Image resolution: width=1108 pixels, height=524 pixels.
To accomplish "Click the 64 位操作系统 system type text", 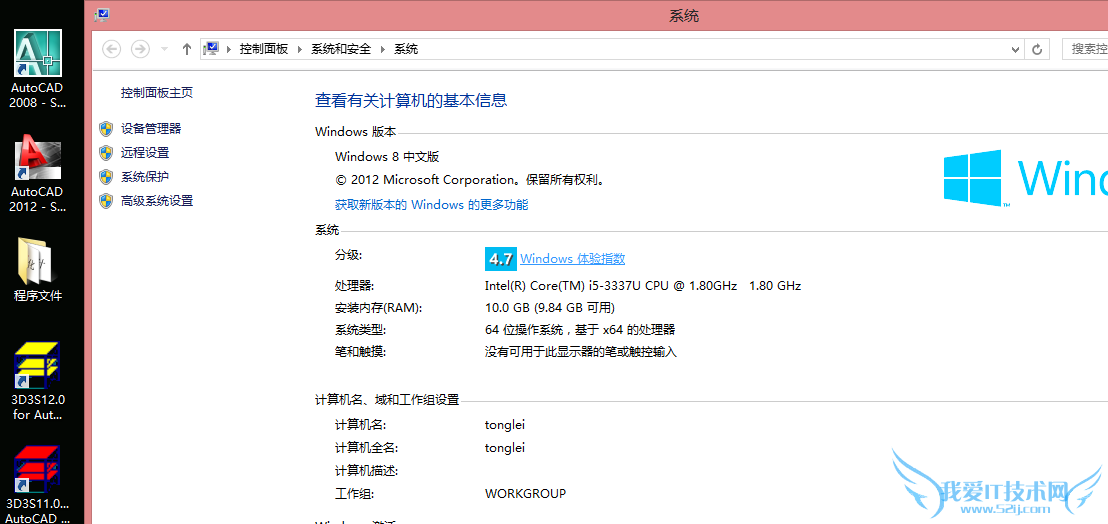I will [x=580, y=329].
